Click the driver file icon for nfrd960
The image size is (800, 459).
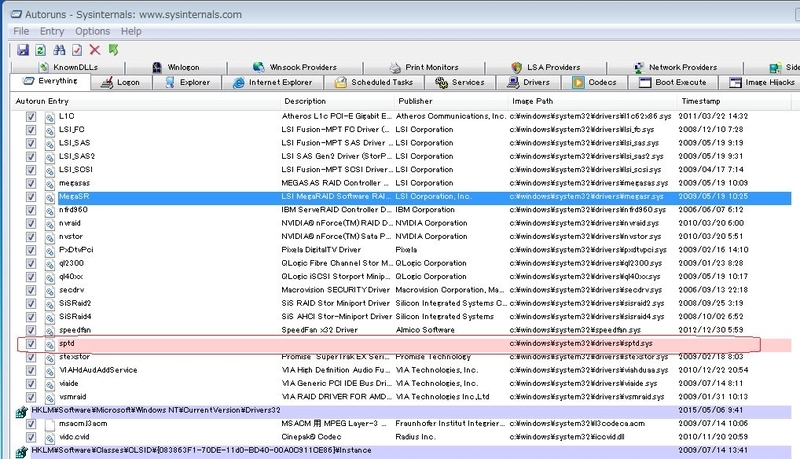(x=49, y=210)
